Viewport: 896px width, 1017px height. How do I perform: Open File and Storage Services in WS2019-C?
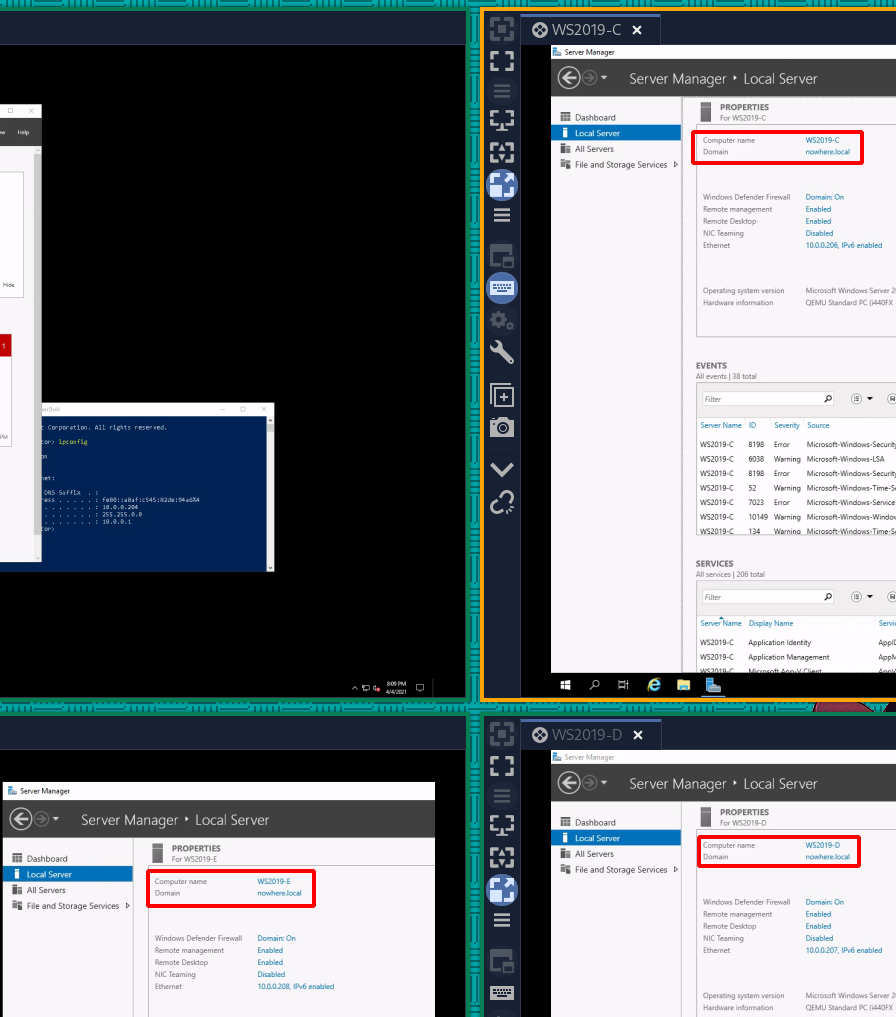coord(621,165)
